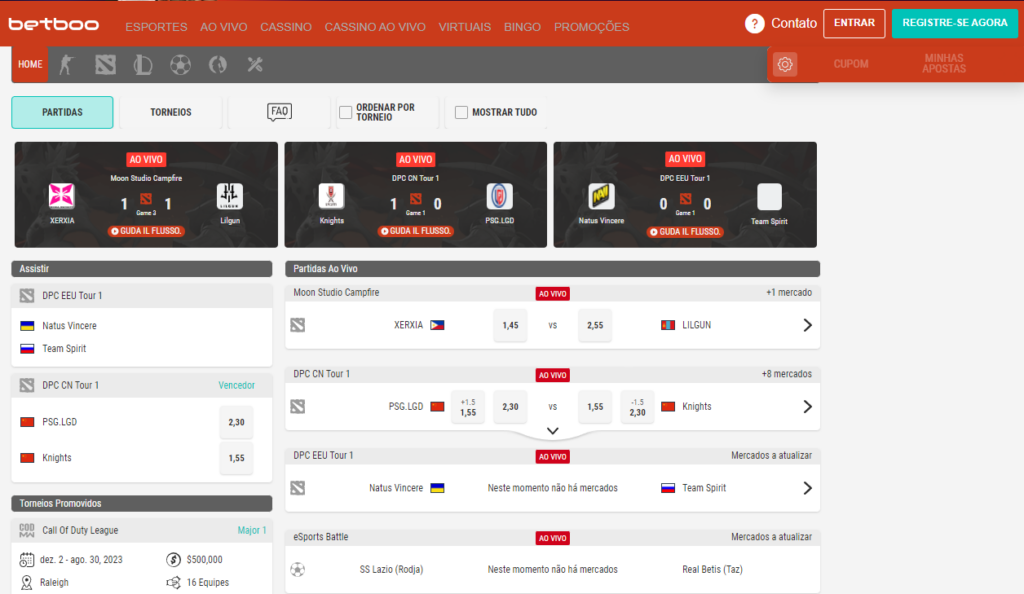This screenshot has width=1024, height=594.
Task: Click the Call Of Duty League logo icon
Action: [27, 530]
